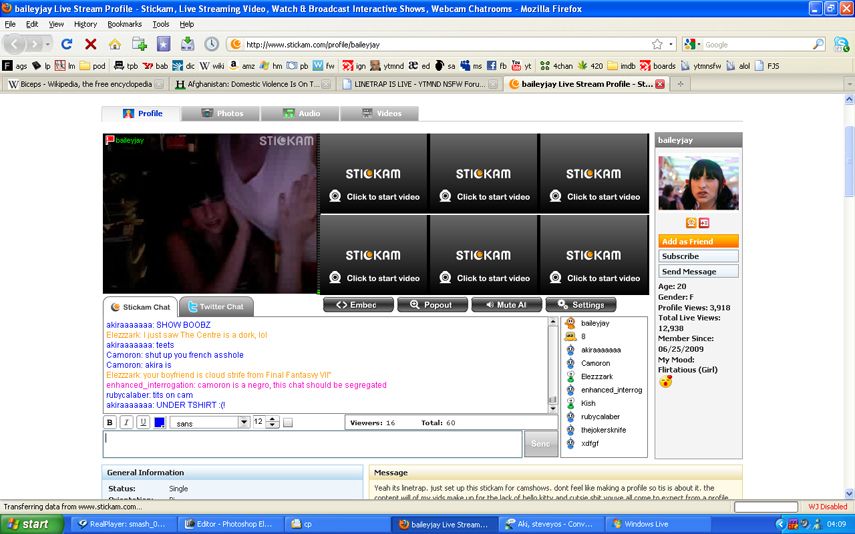Image resolution: width=855 pixels, height=534 pixels.
Task: Open the boards bookmark
Action: point(658,66)
